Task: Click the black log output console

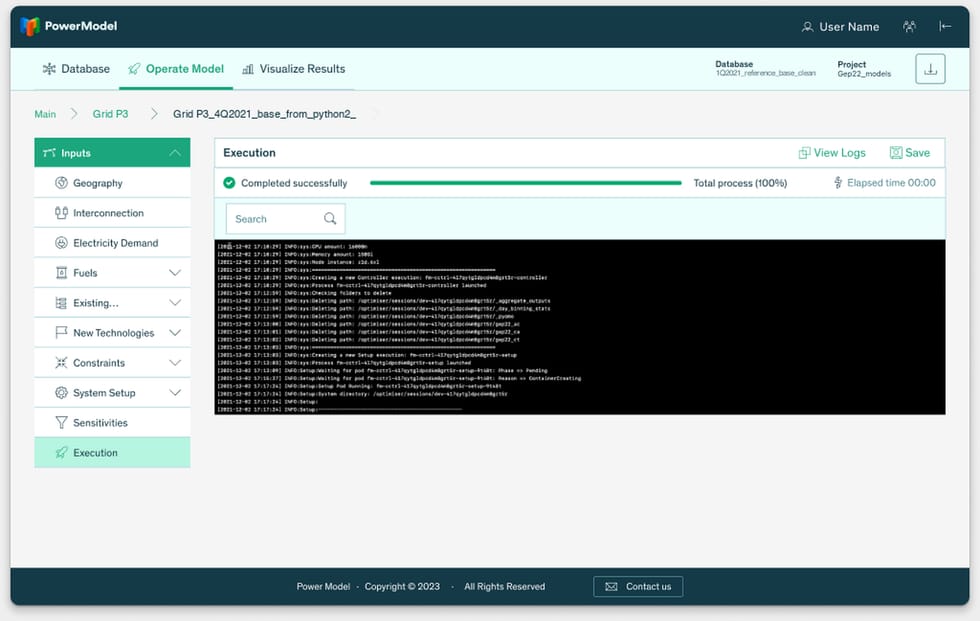Action: (580, 327)
